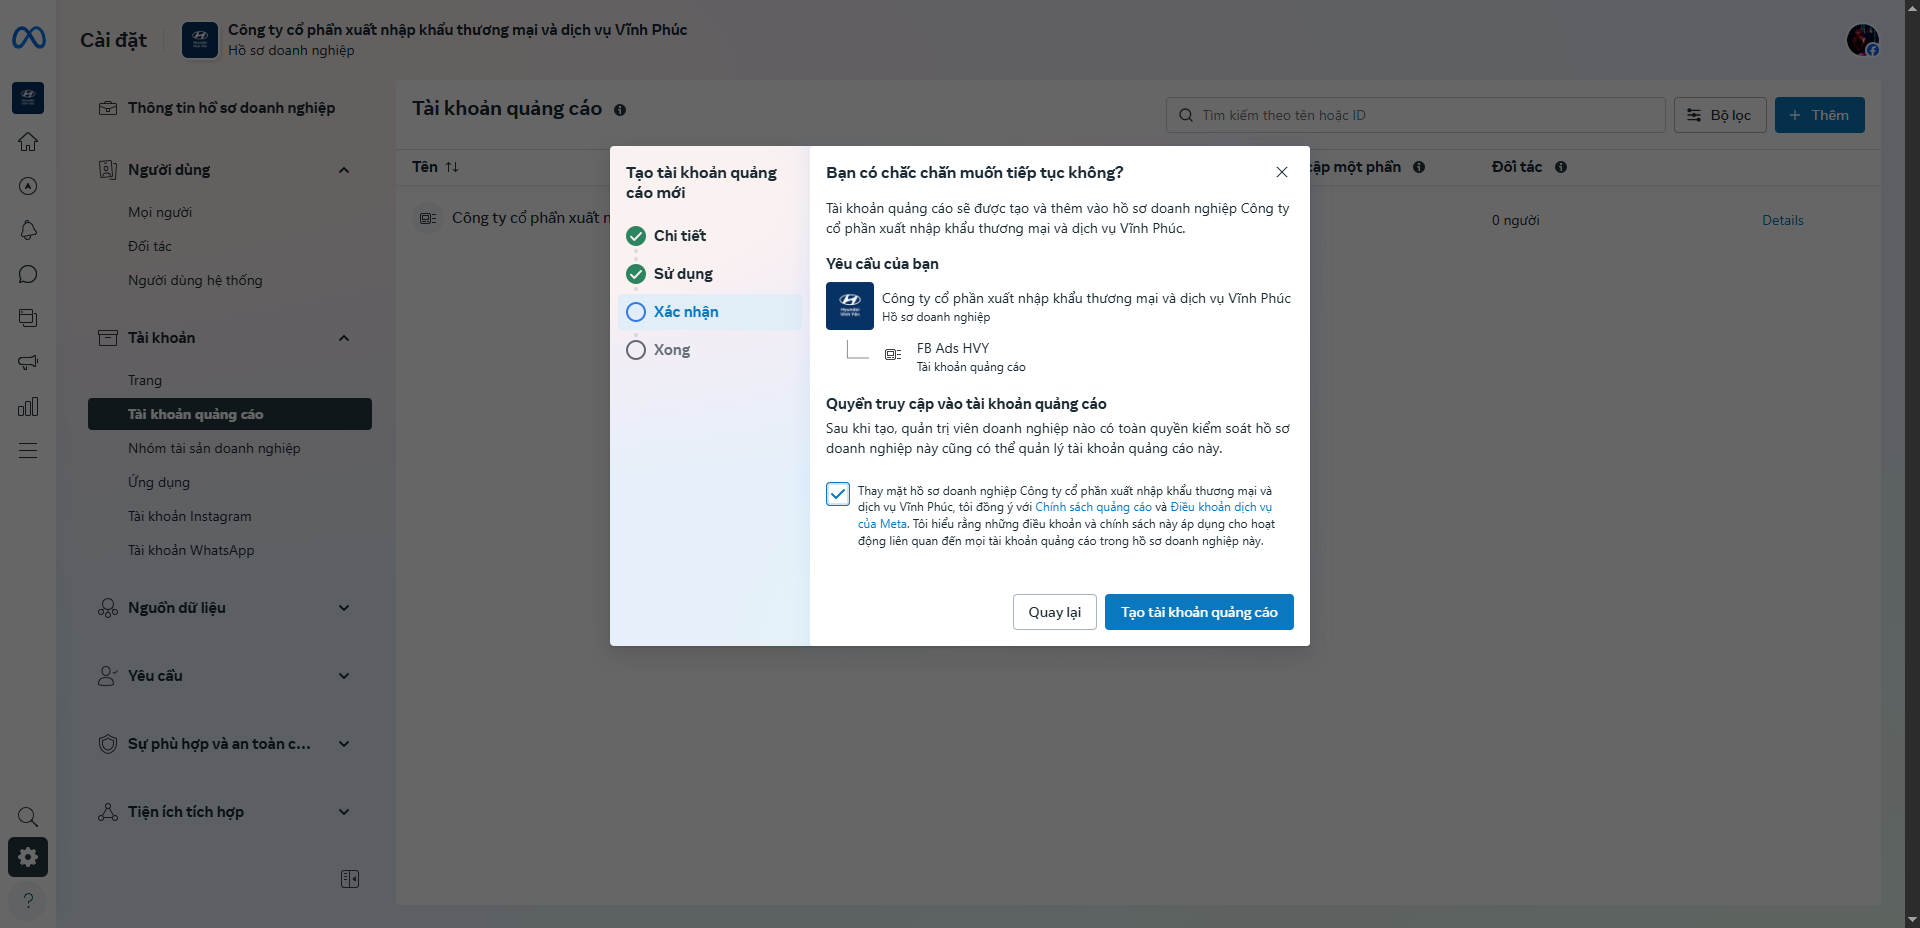The image size is (1920, 928).
Task: Click Tạo tài khoản quảng cáo button
Action: tap(1198, 612)
